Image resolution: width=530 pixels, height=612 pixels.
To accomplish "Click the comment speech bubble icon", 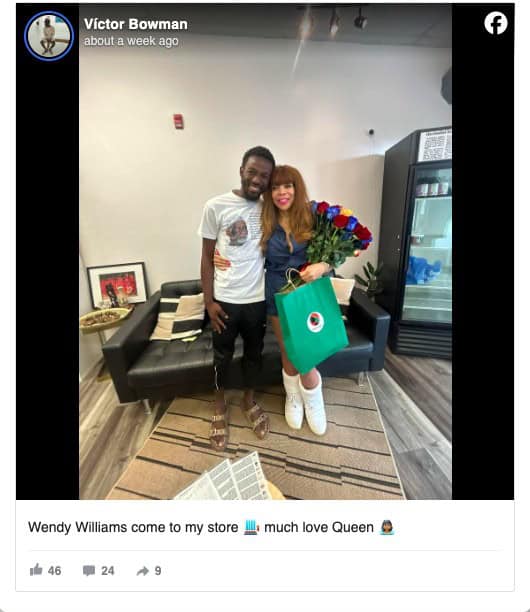I will 89,571.
